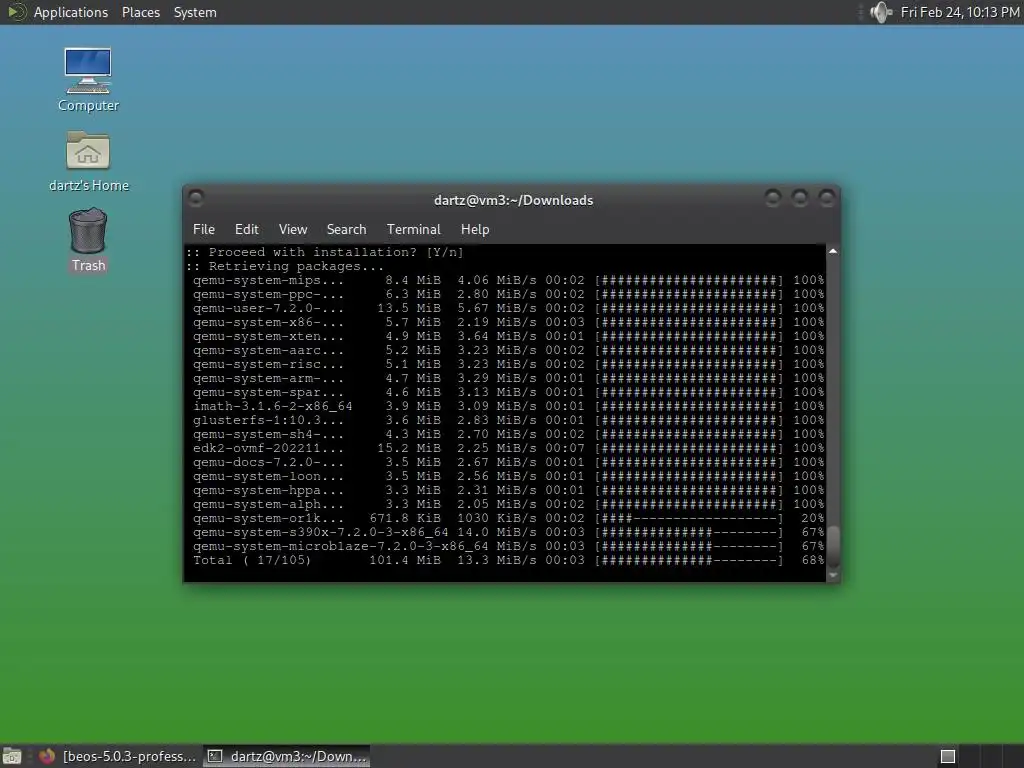Click 'qemu-user-7.2.0-...' text
The image size is (1024, 768).
(x=268, y=308)
